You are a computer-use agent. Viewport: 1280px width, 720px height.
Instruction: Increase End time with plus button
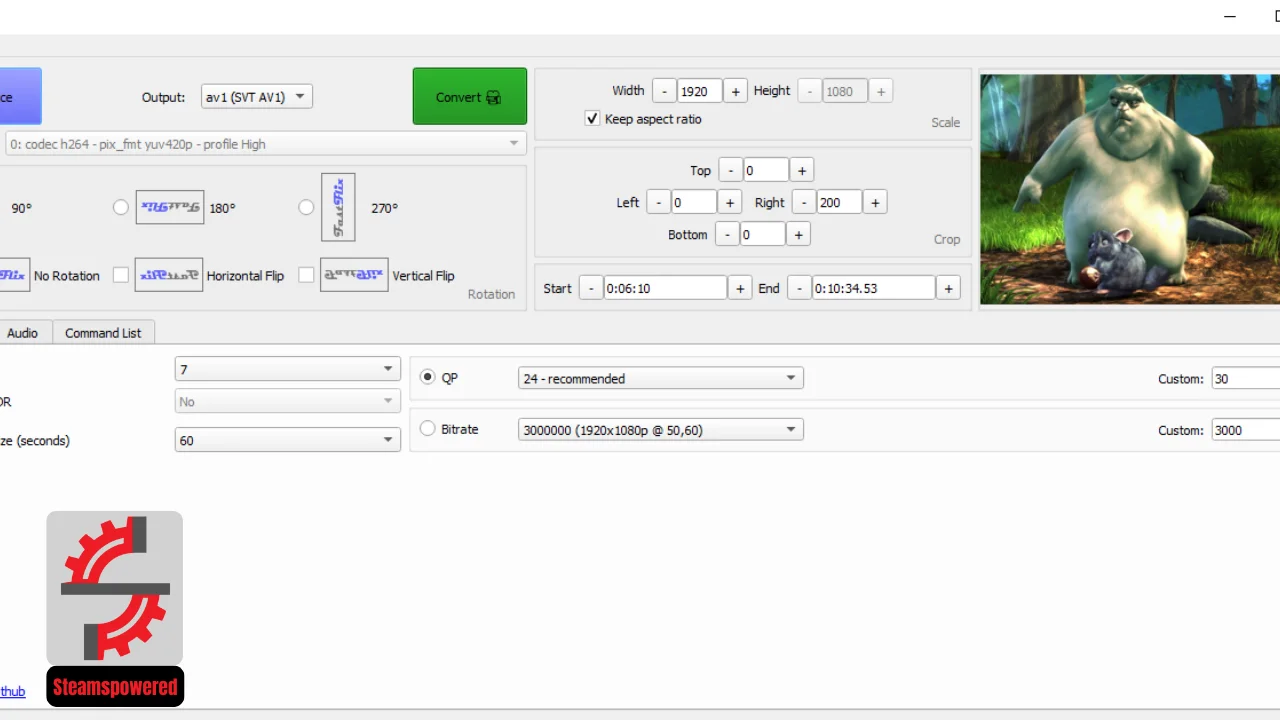point(948,288)
